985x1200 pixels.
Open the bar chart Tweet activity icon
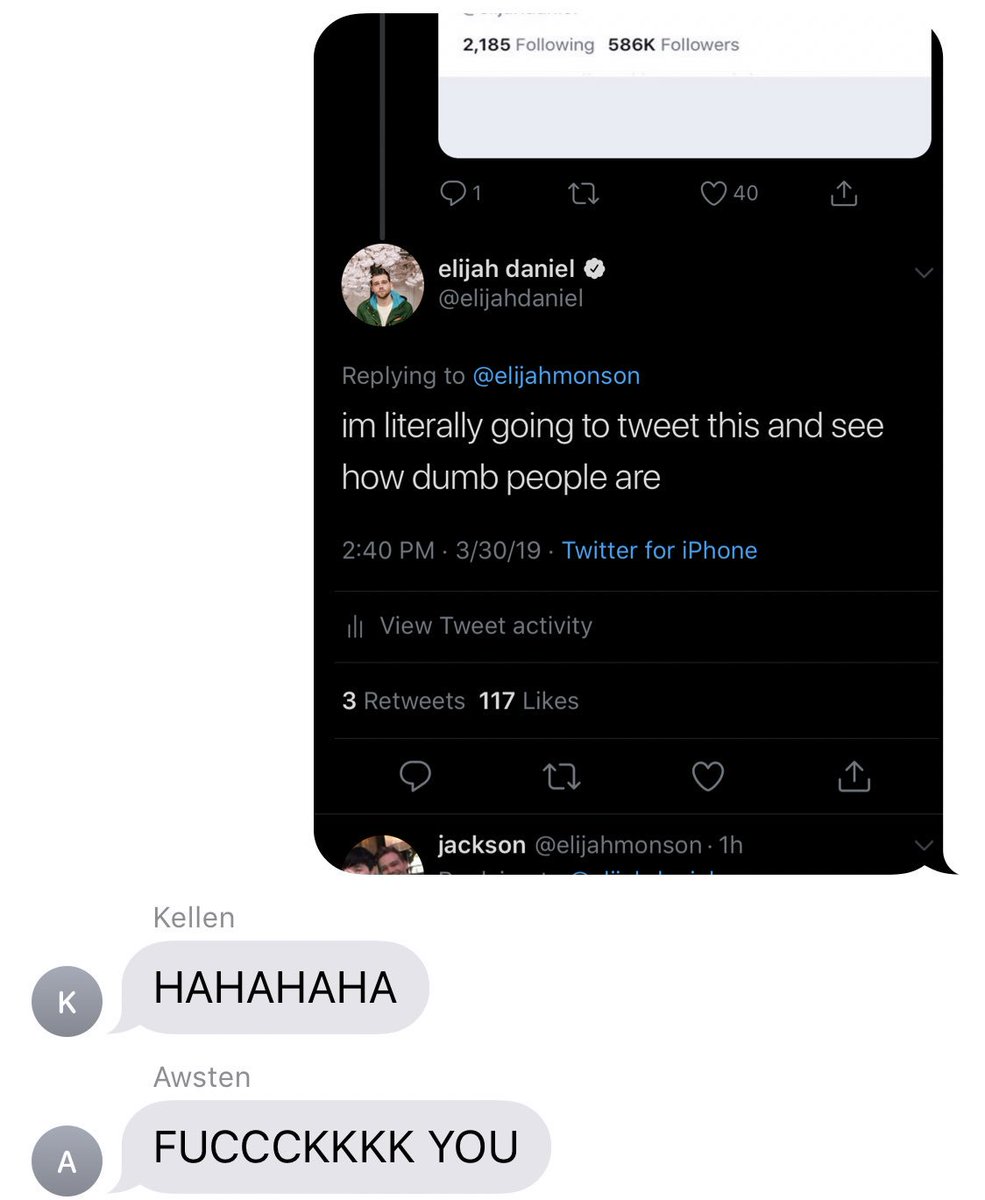(354, 627)
